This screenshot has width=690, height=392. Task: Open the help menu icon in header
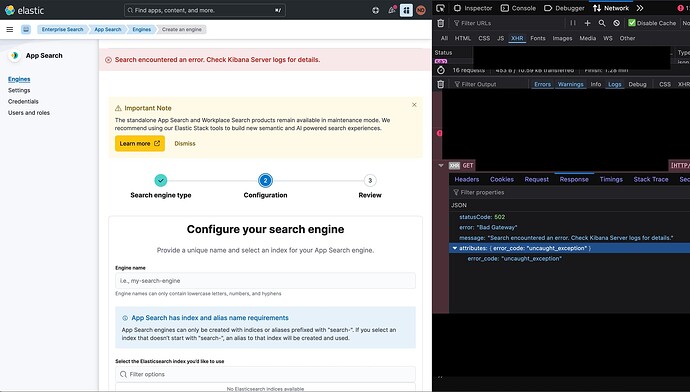(375, 10)
